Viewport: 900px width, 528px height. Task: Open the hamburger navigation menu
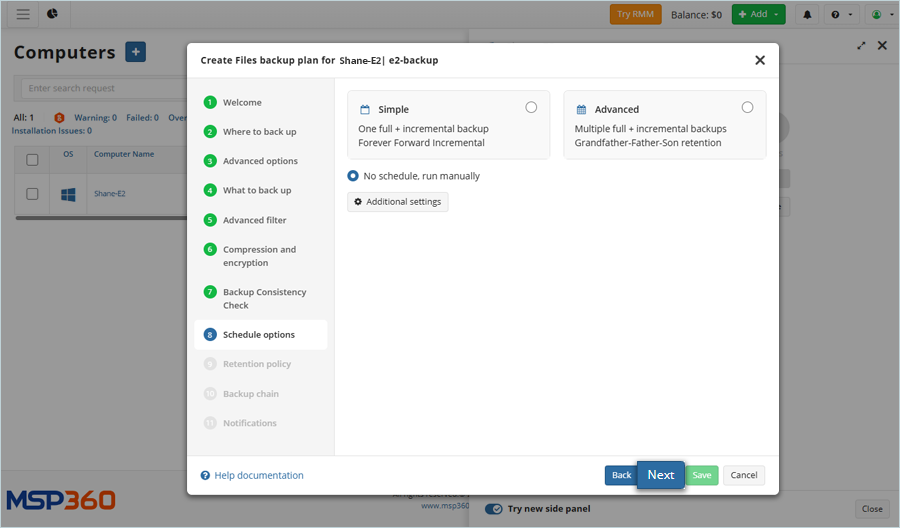(x=23, y=14)
